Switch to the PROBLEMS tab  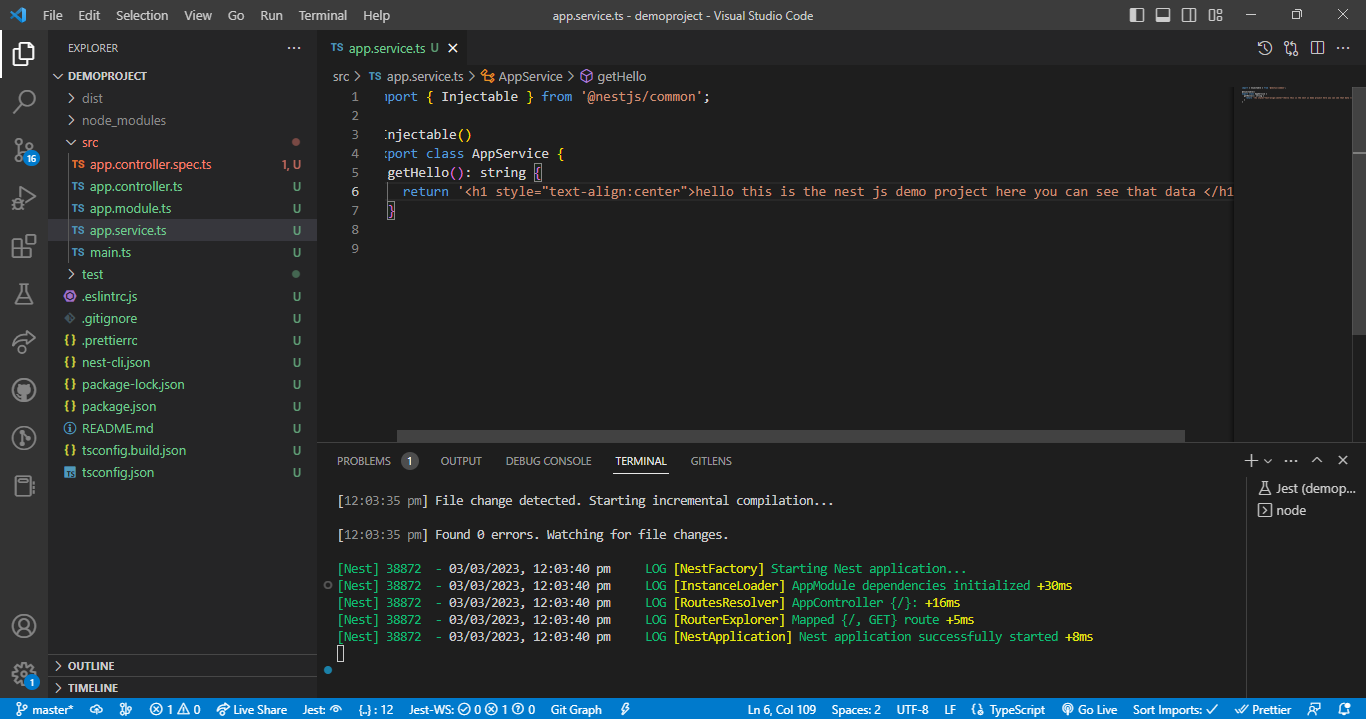pyautogui.click(x=364, y=461)
